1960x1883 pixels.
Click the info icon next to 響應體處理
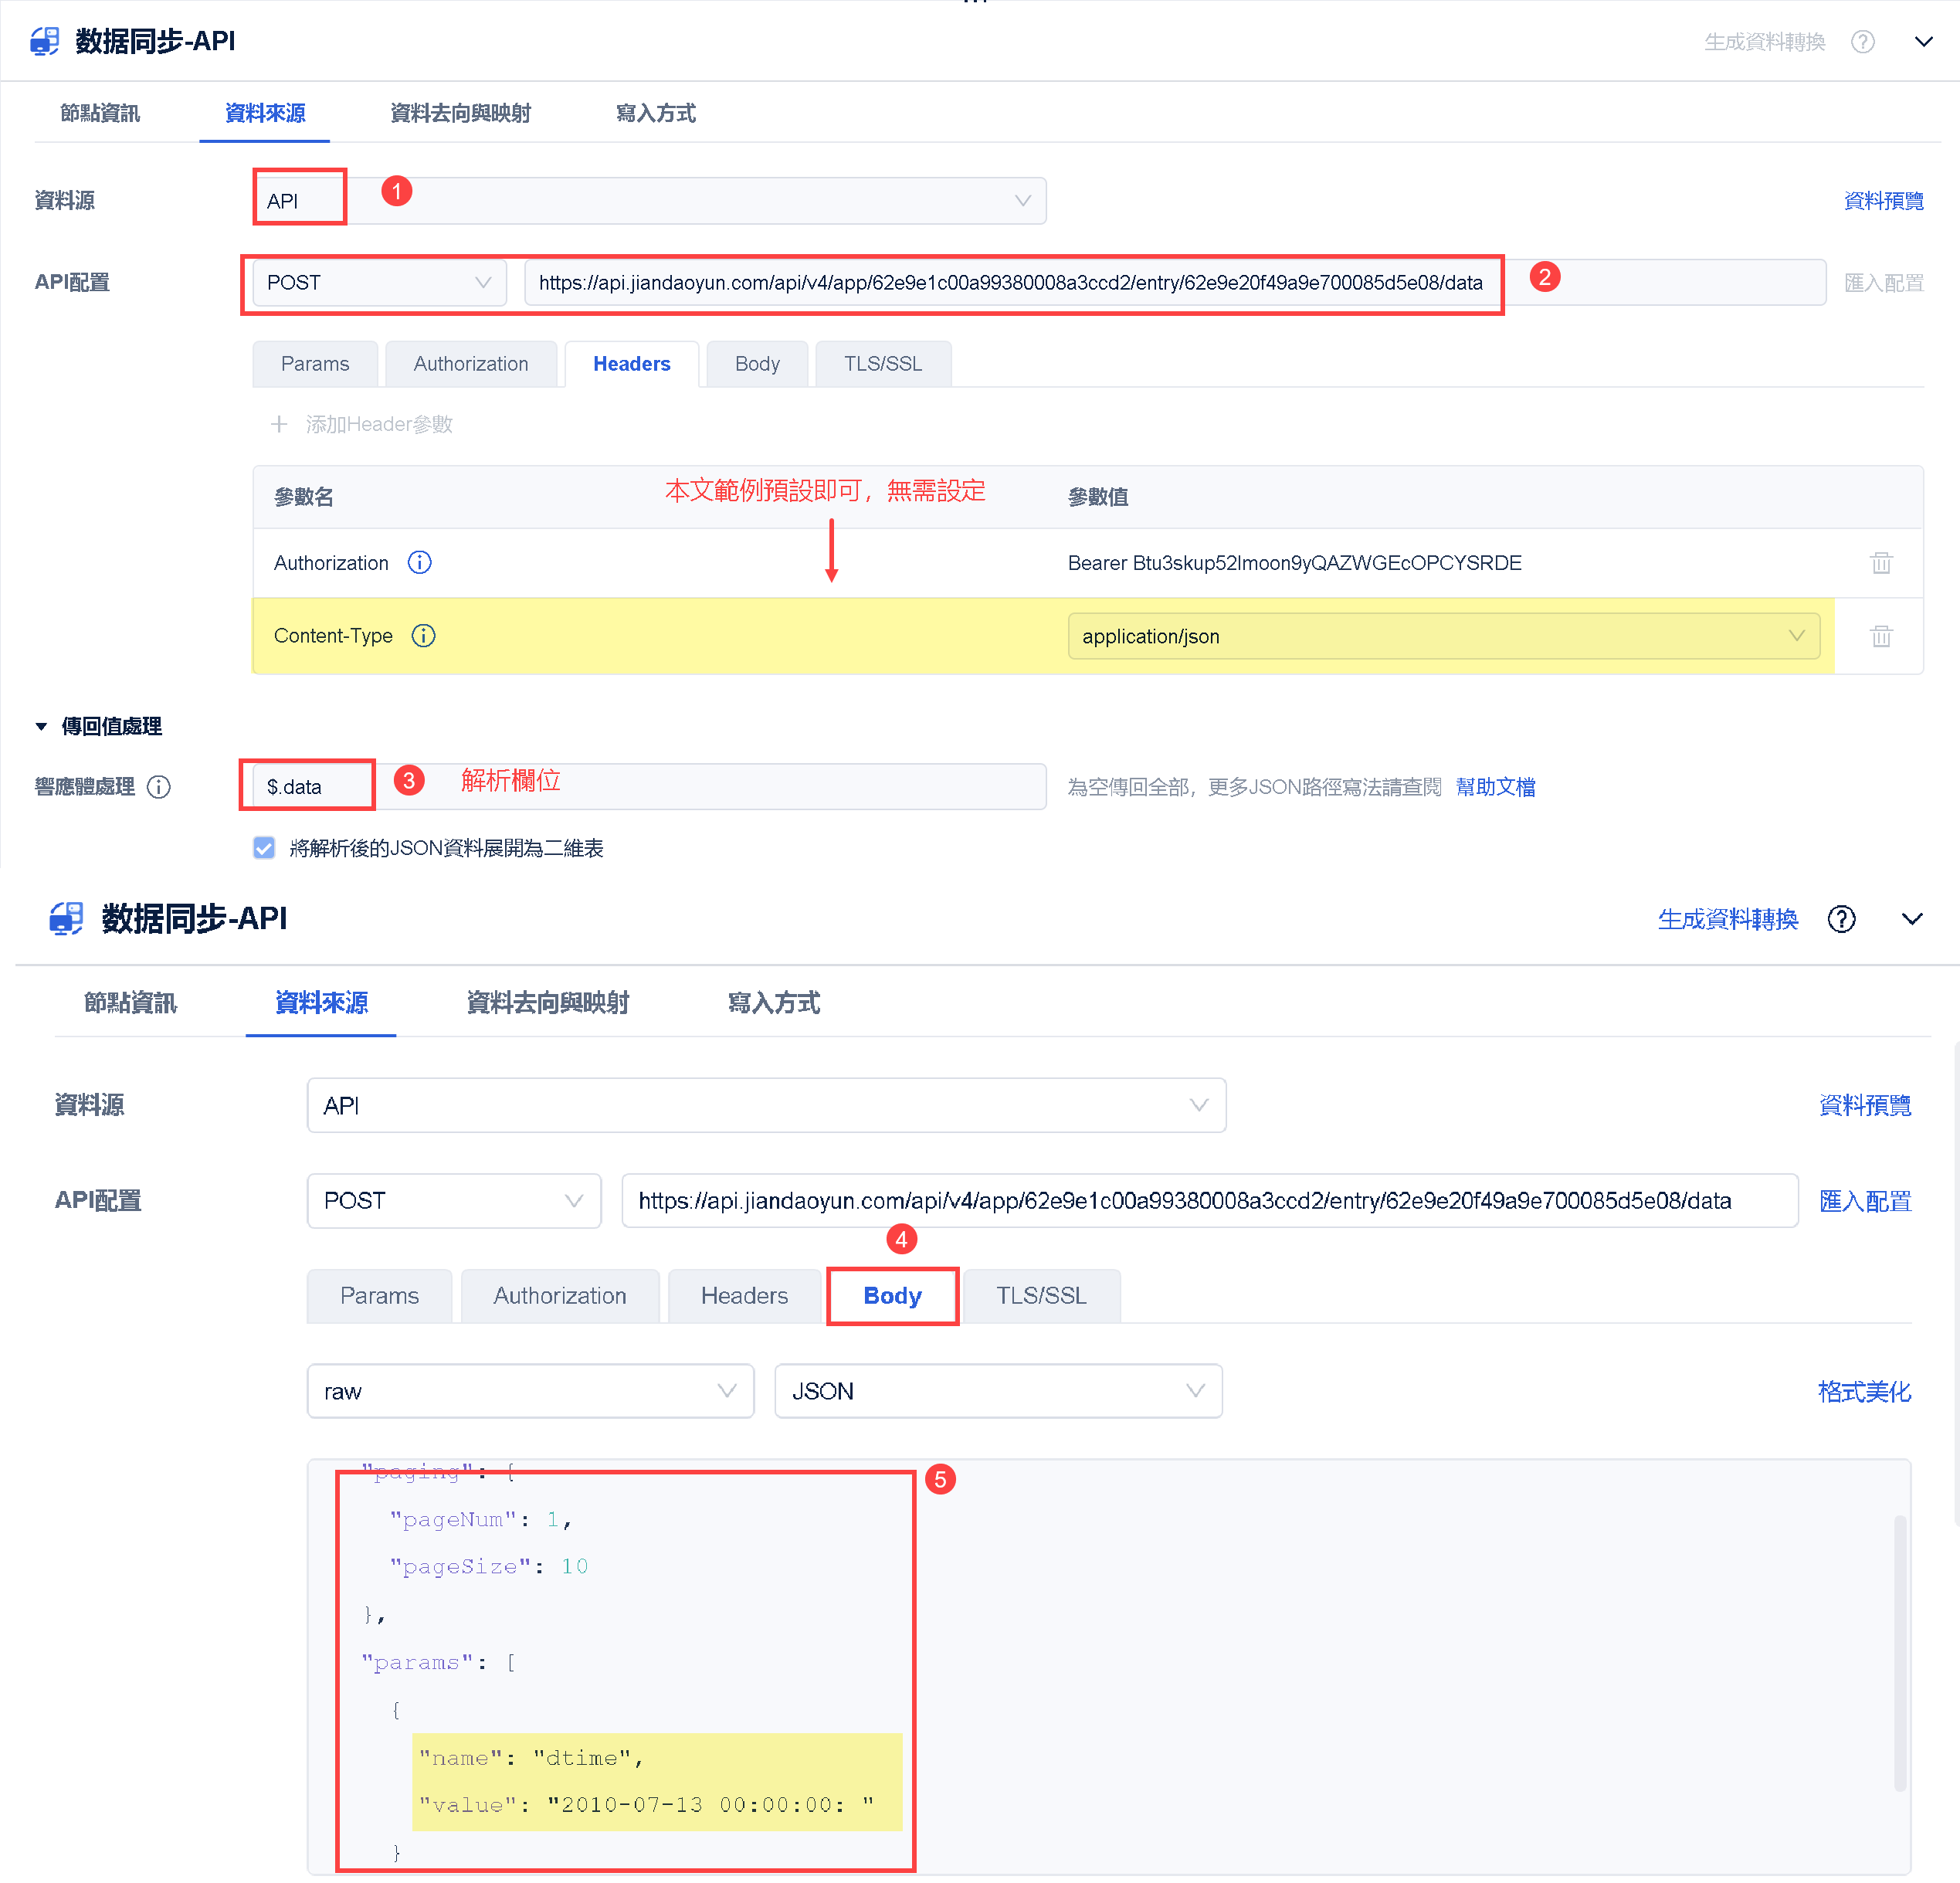click(x=159, y=787)
